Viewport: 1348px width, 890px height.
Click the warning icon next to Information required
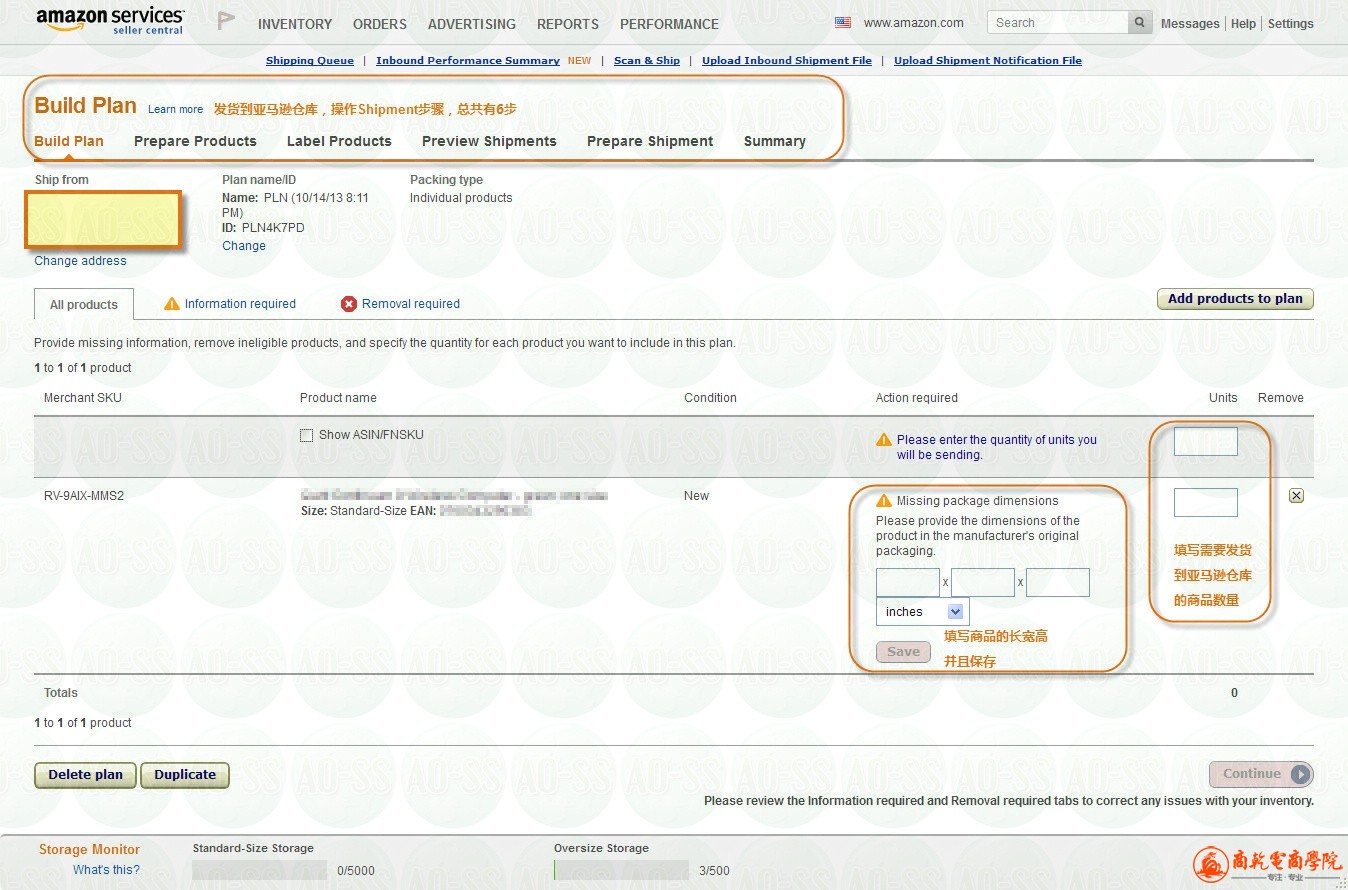(x=172, y=304)
